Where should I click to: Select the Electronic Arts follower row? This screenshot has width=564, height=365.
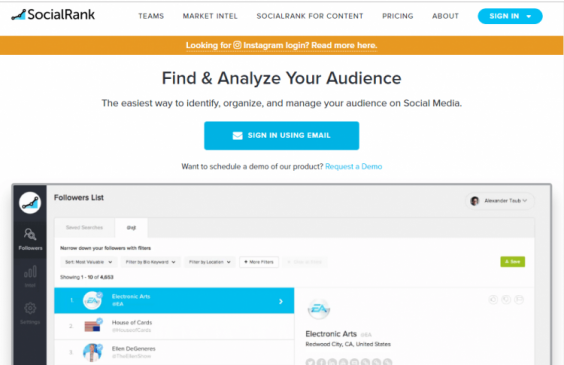coord(174,300)
